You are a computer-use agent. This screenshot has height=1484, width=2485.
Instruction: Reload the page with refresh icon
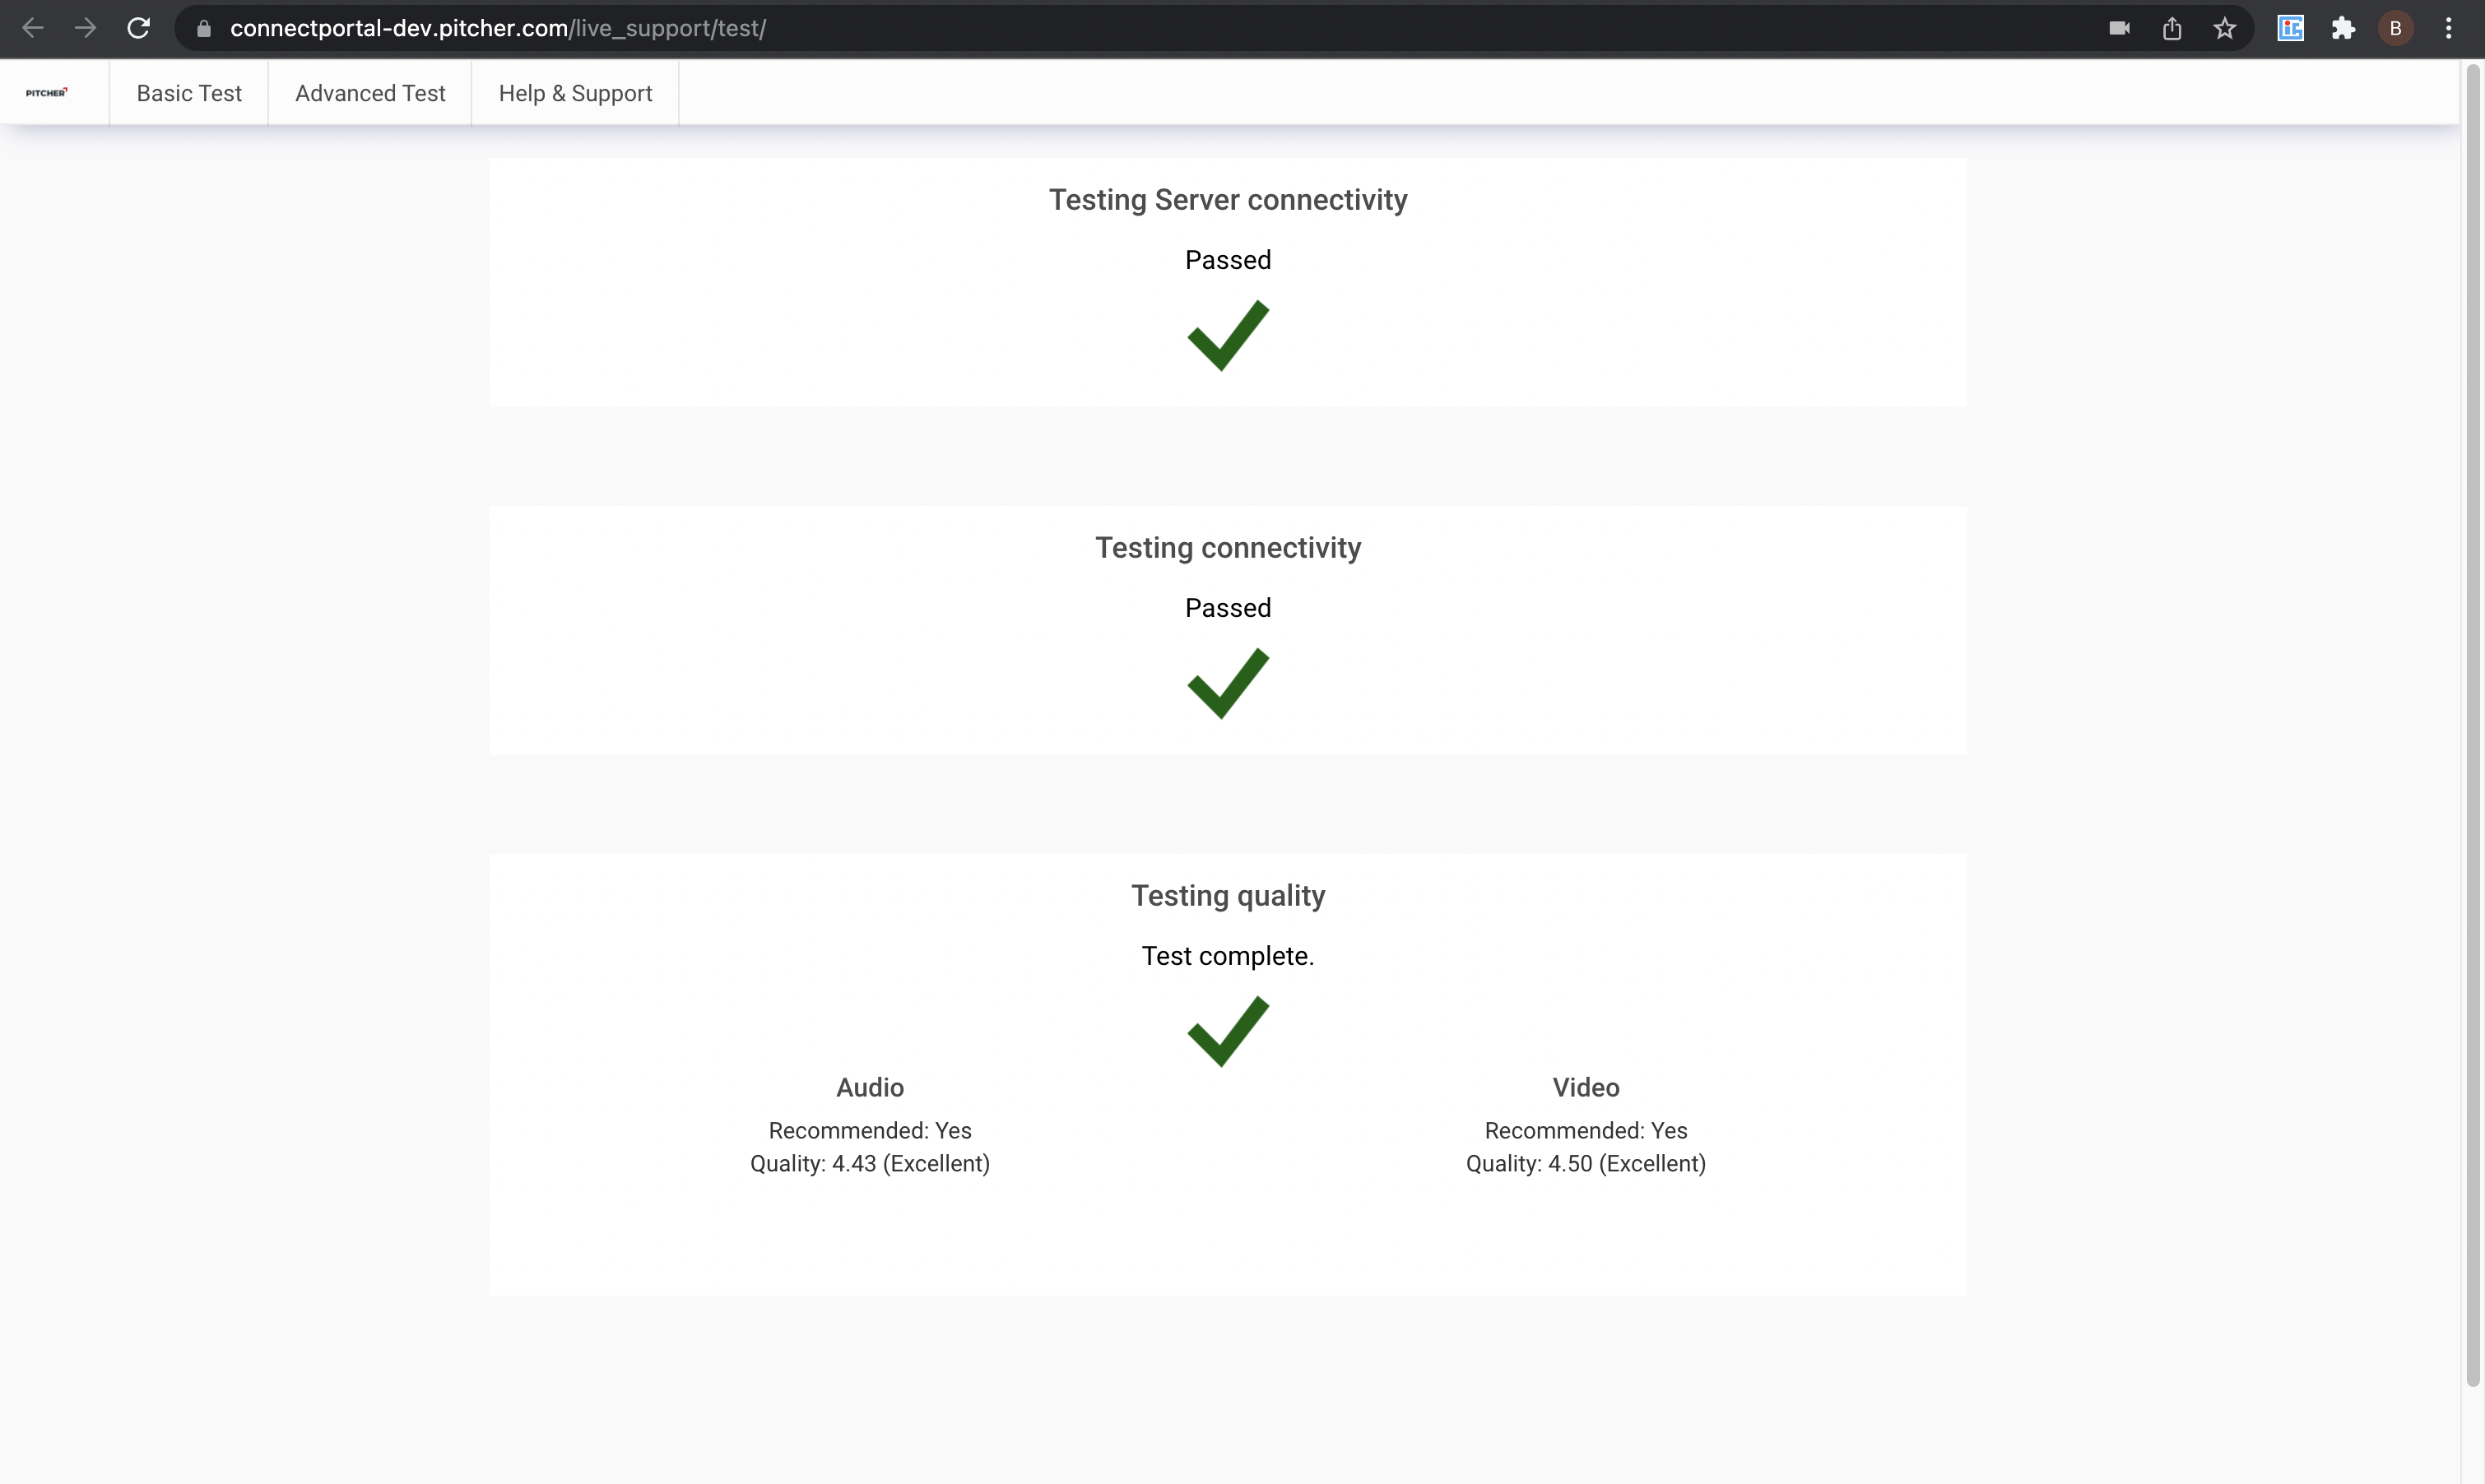tap(138, 28)
